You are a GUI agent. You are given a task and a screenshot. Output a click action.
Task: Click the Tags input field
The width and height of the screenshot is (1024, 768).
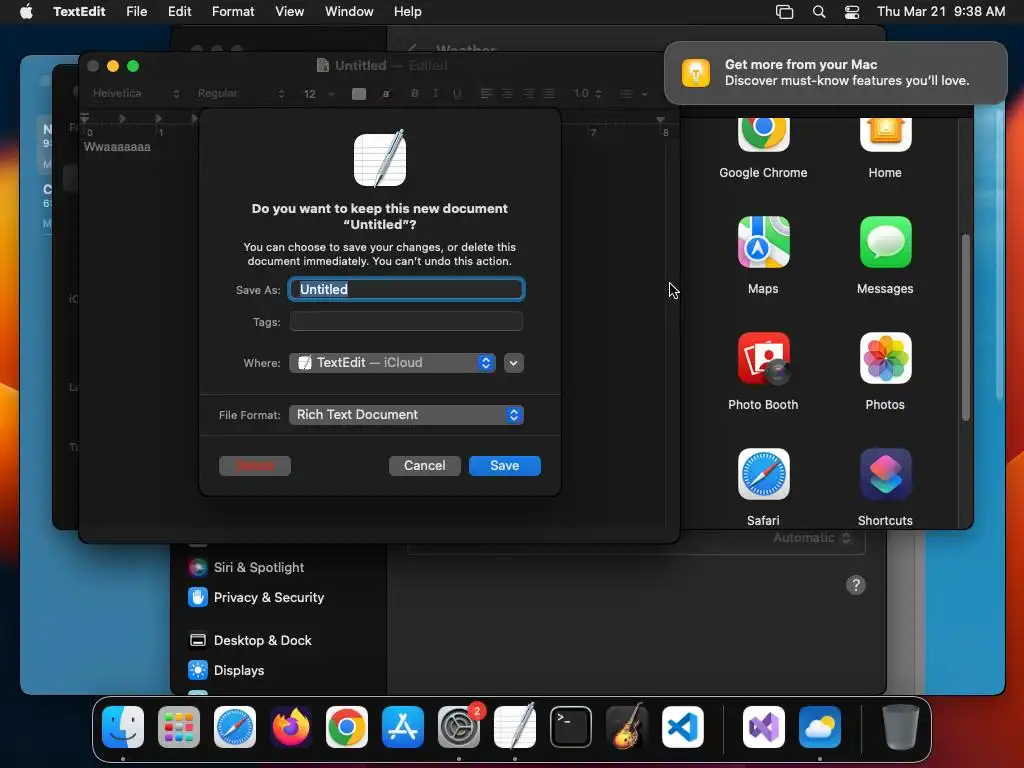[x=406, y=321]
